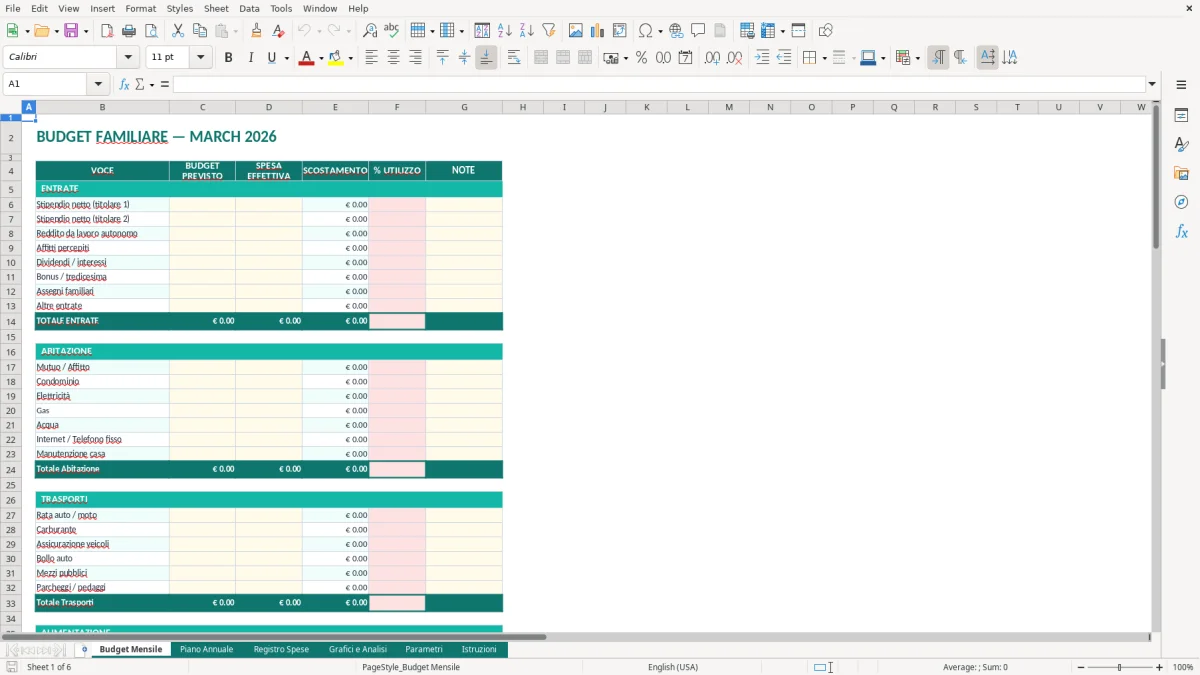1200x675 pixels.
Task: Increase indent
Action: [762, 58]
